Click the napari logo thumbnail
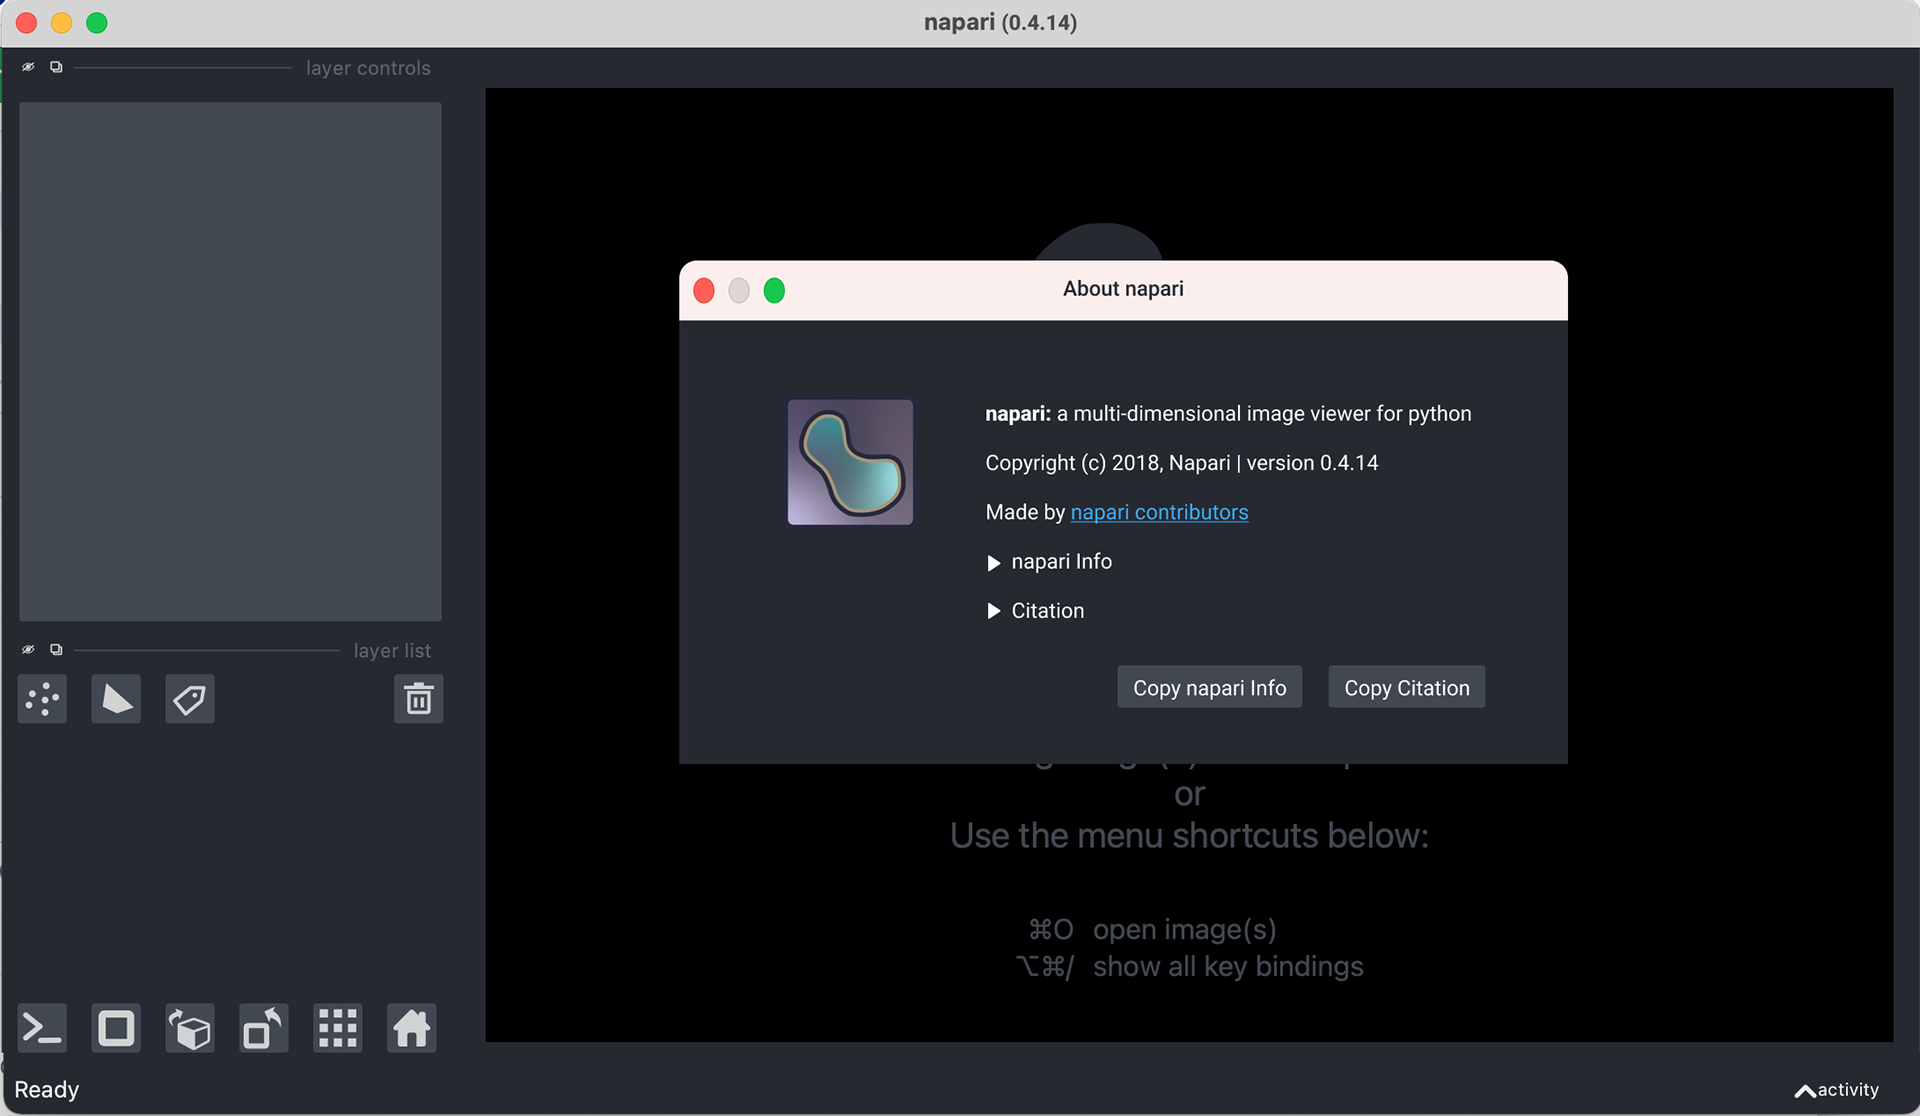This screenshot has width=1920, height=1116. 850,462
